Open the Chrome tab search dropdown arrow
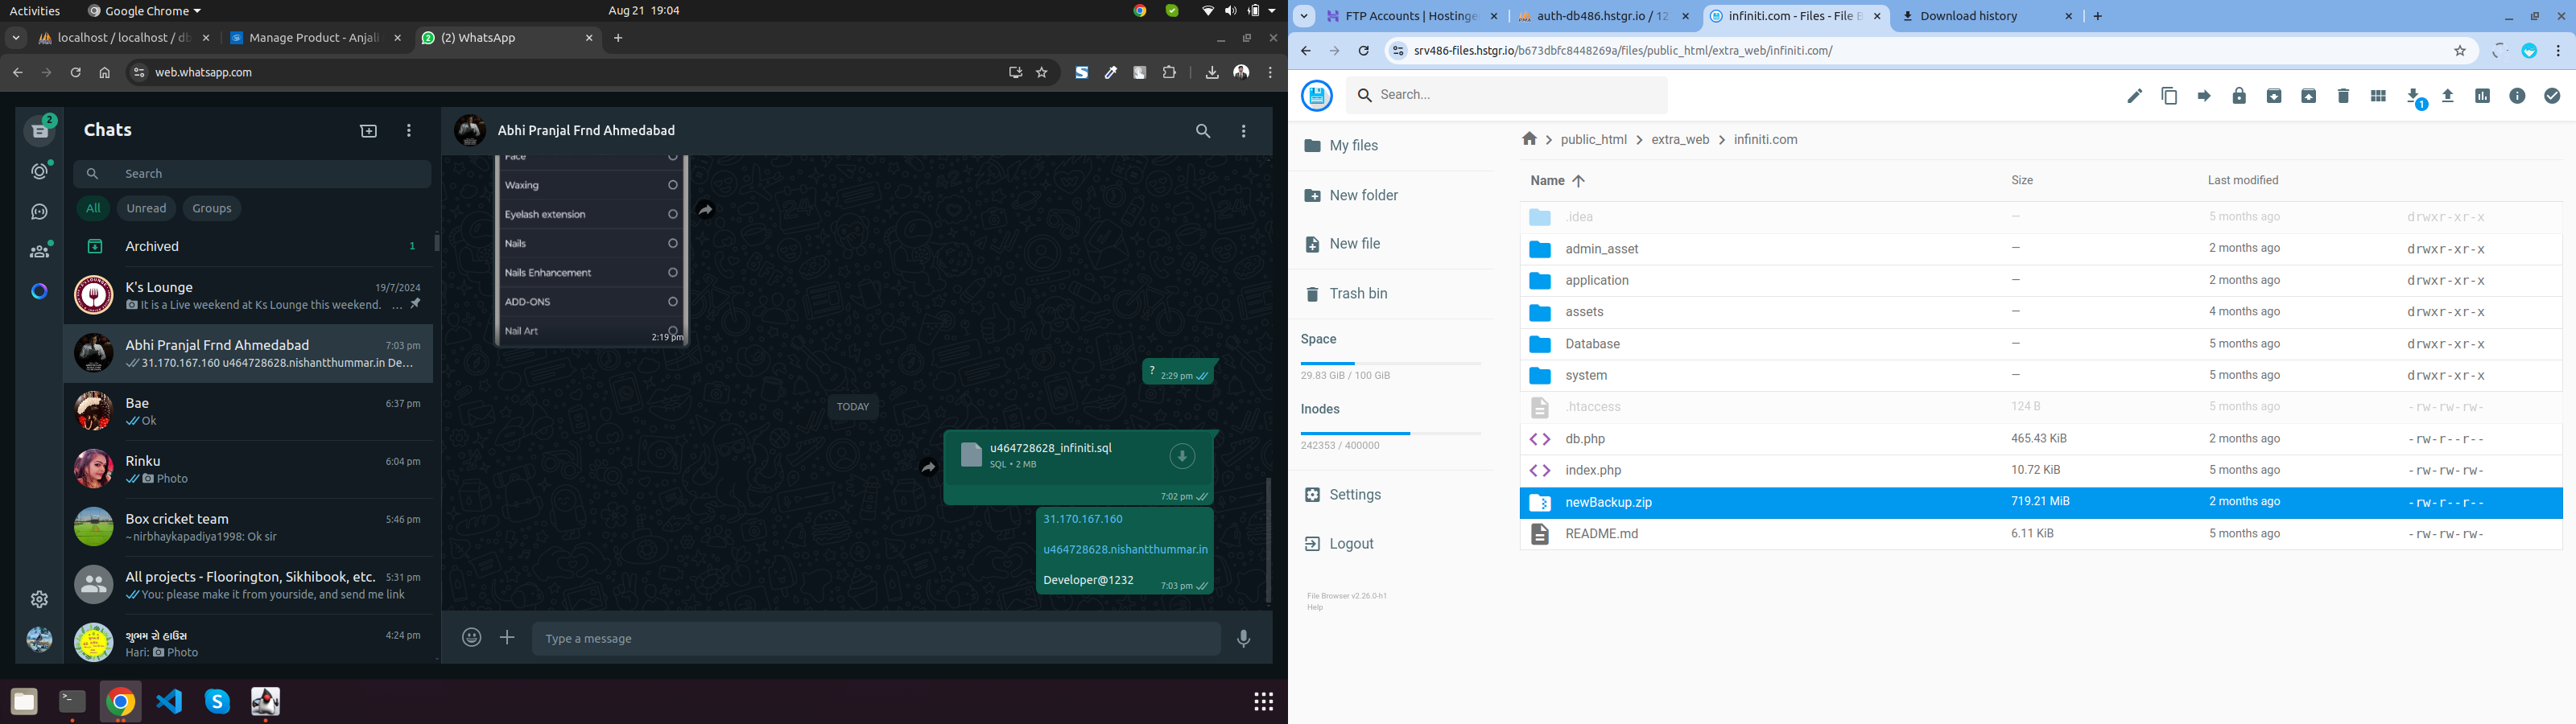Viewport: 2576px width, 724px height. (1304, 16)
